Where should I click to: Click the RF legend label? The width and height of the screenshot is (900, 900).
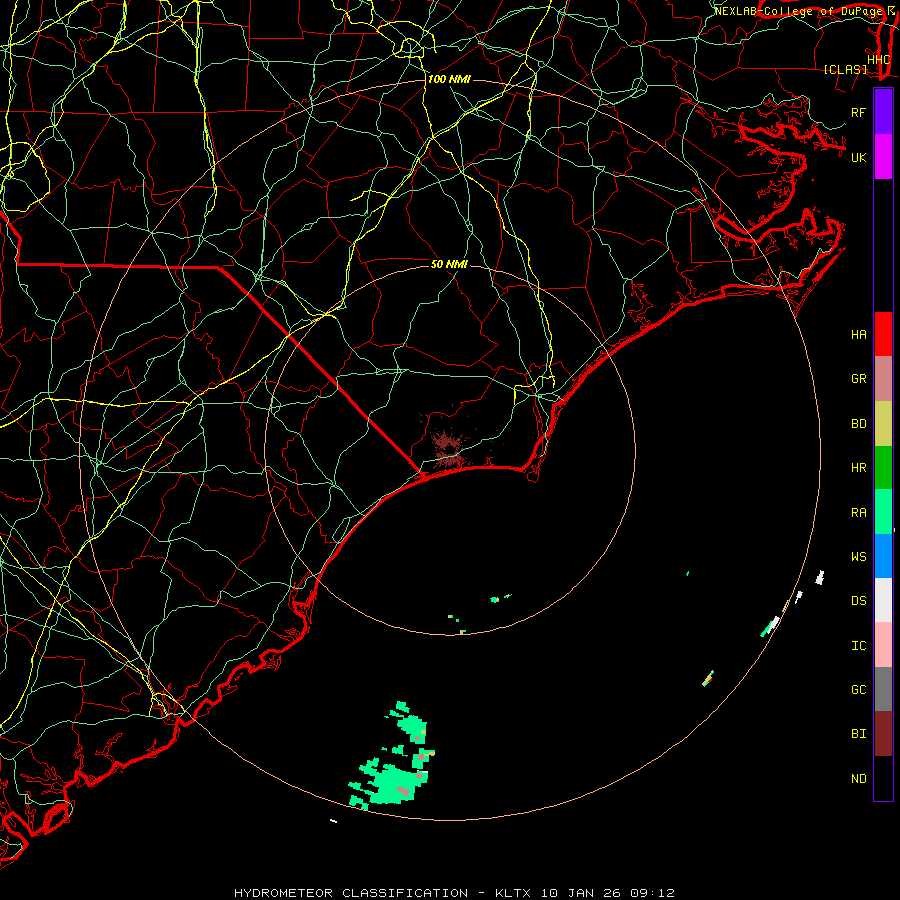tap(858, 112)
